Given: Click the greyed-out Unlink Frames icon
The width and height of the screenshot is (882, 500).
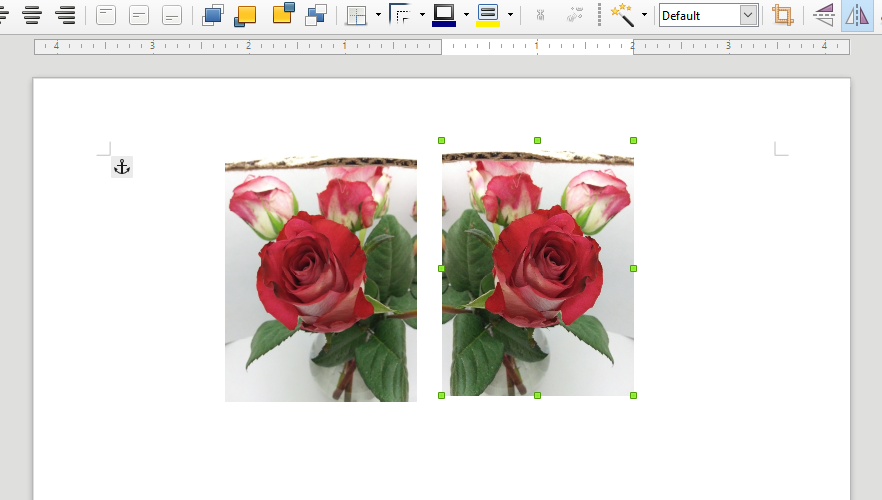Looking at the screenshot, I should [574, 15].
